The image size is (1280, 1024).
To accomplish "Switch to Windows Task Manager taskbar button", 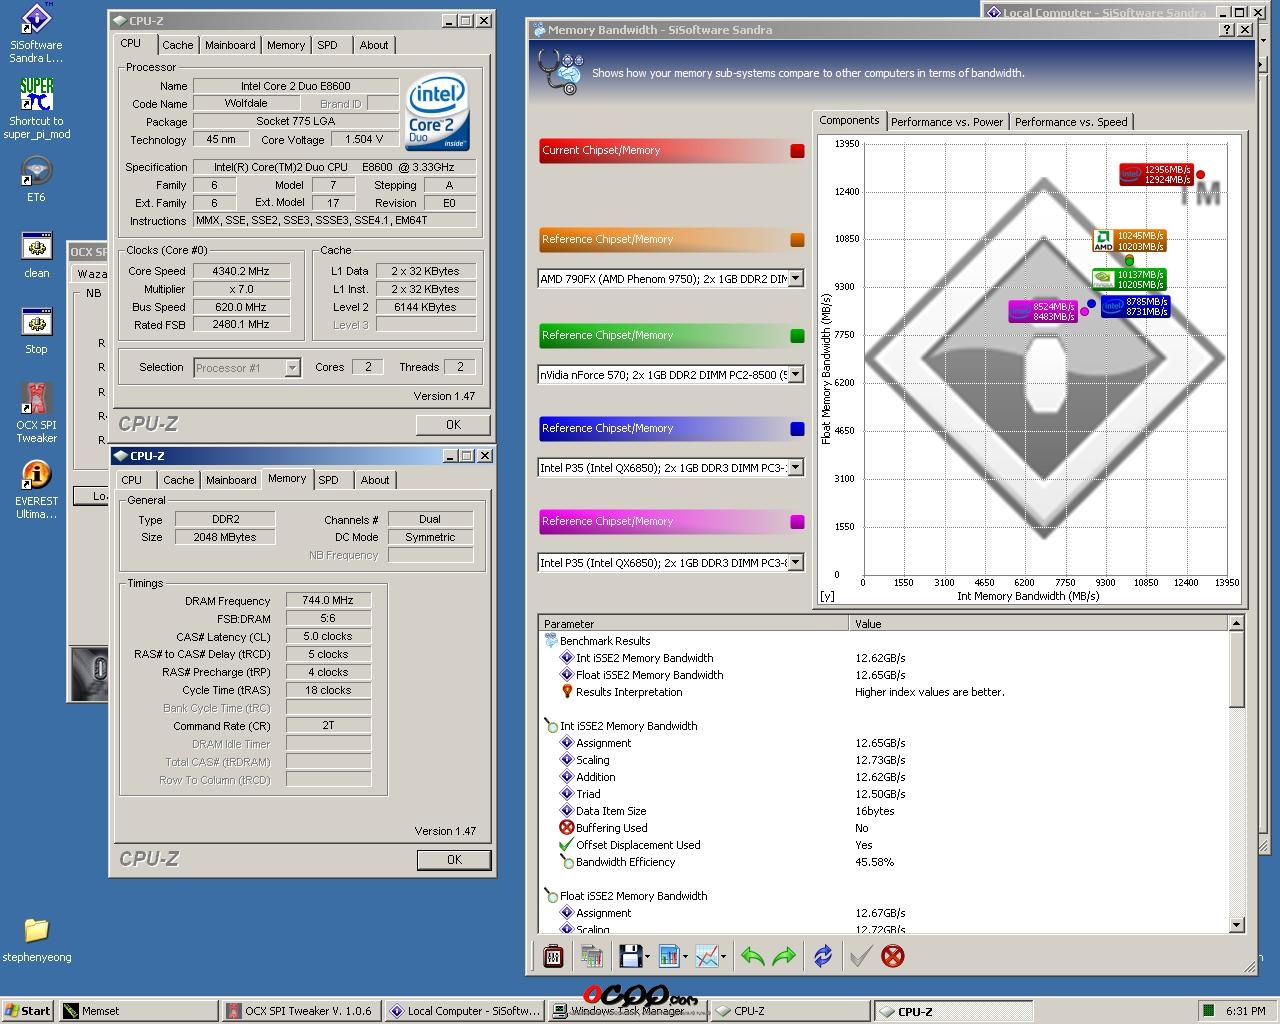I will (628, 1011).
